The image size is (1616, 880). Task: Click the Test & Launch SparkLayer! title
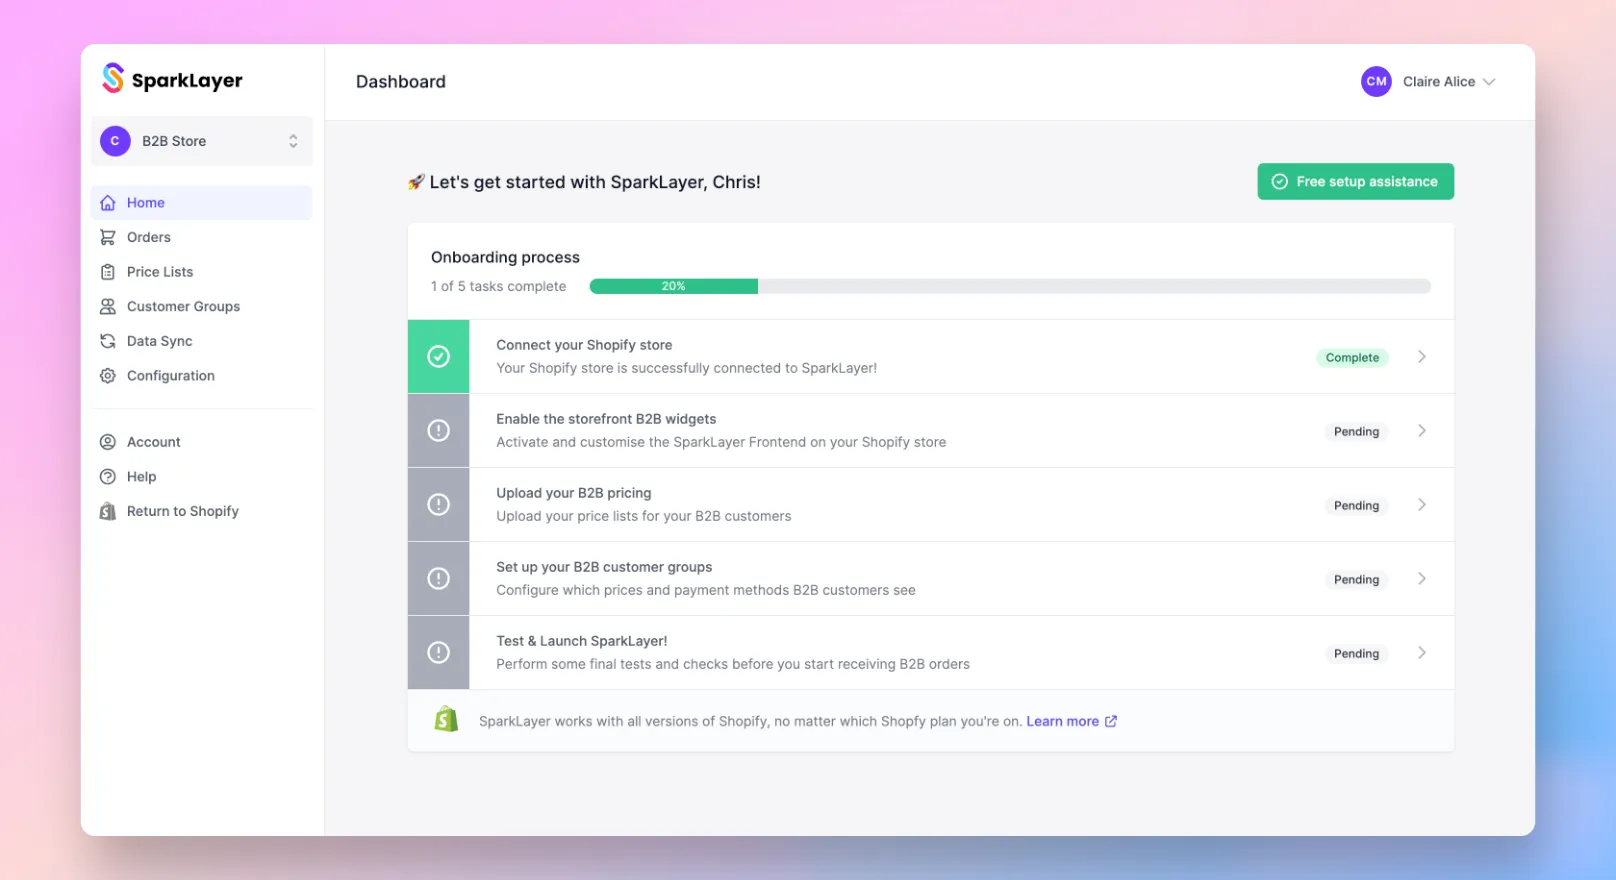point(582,641)
